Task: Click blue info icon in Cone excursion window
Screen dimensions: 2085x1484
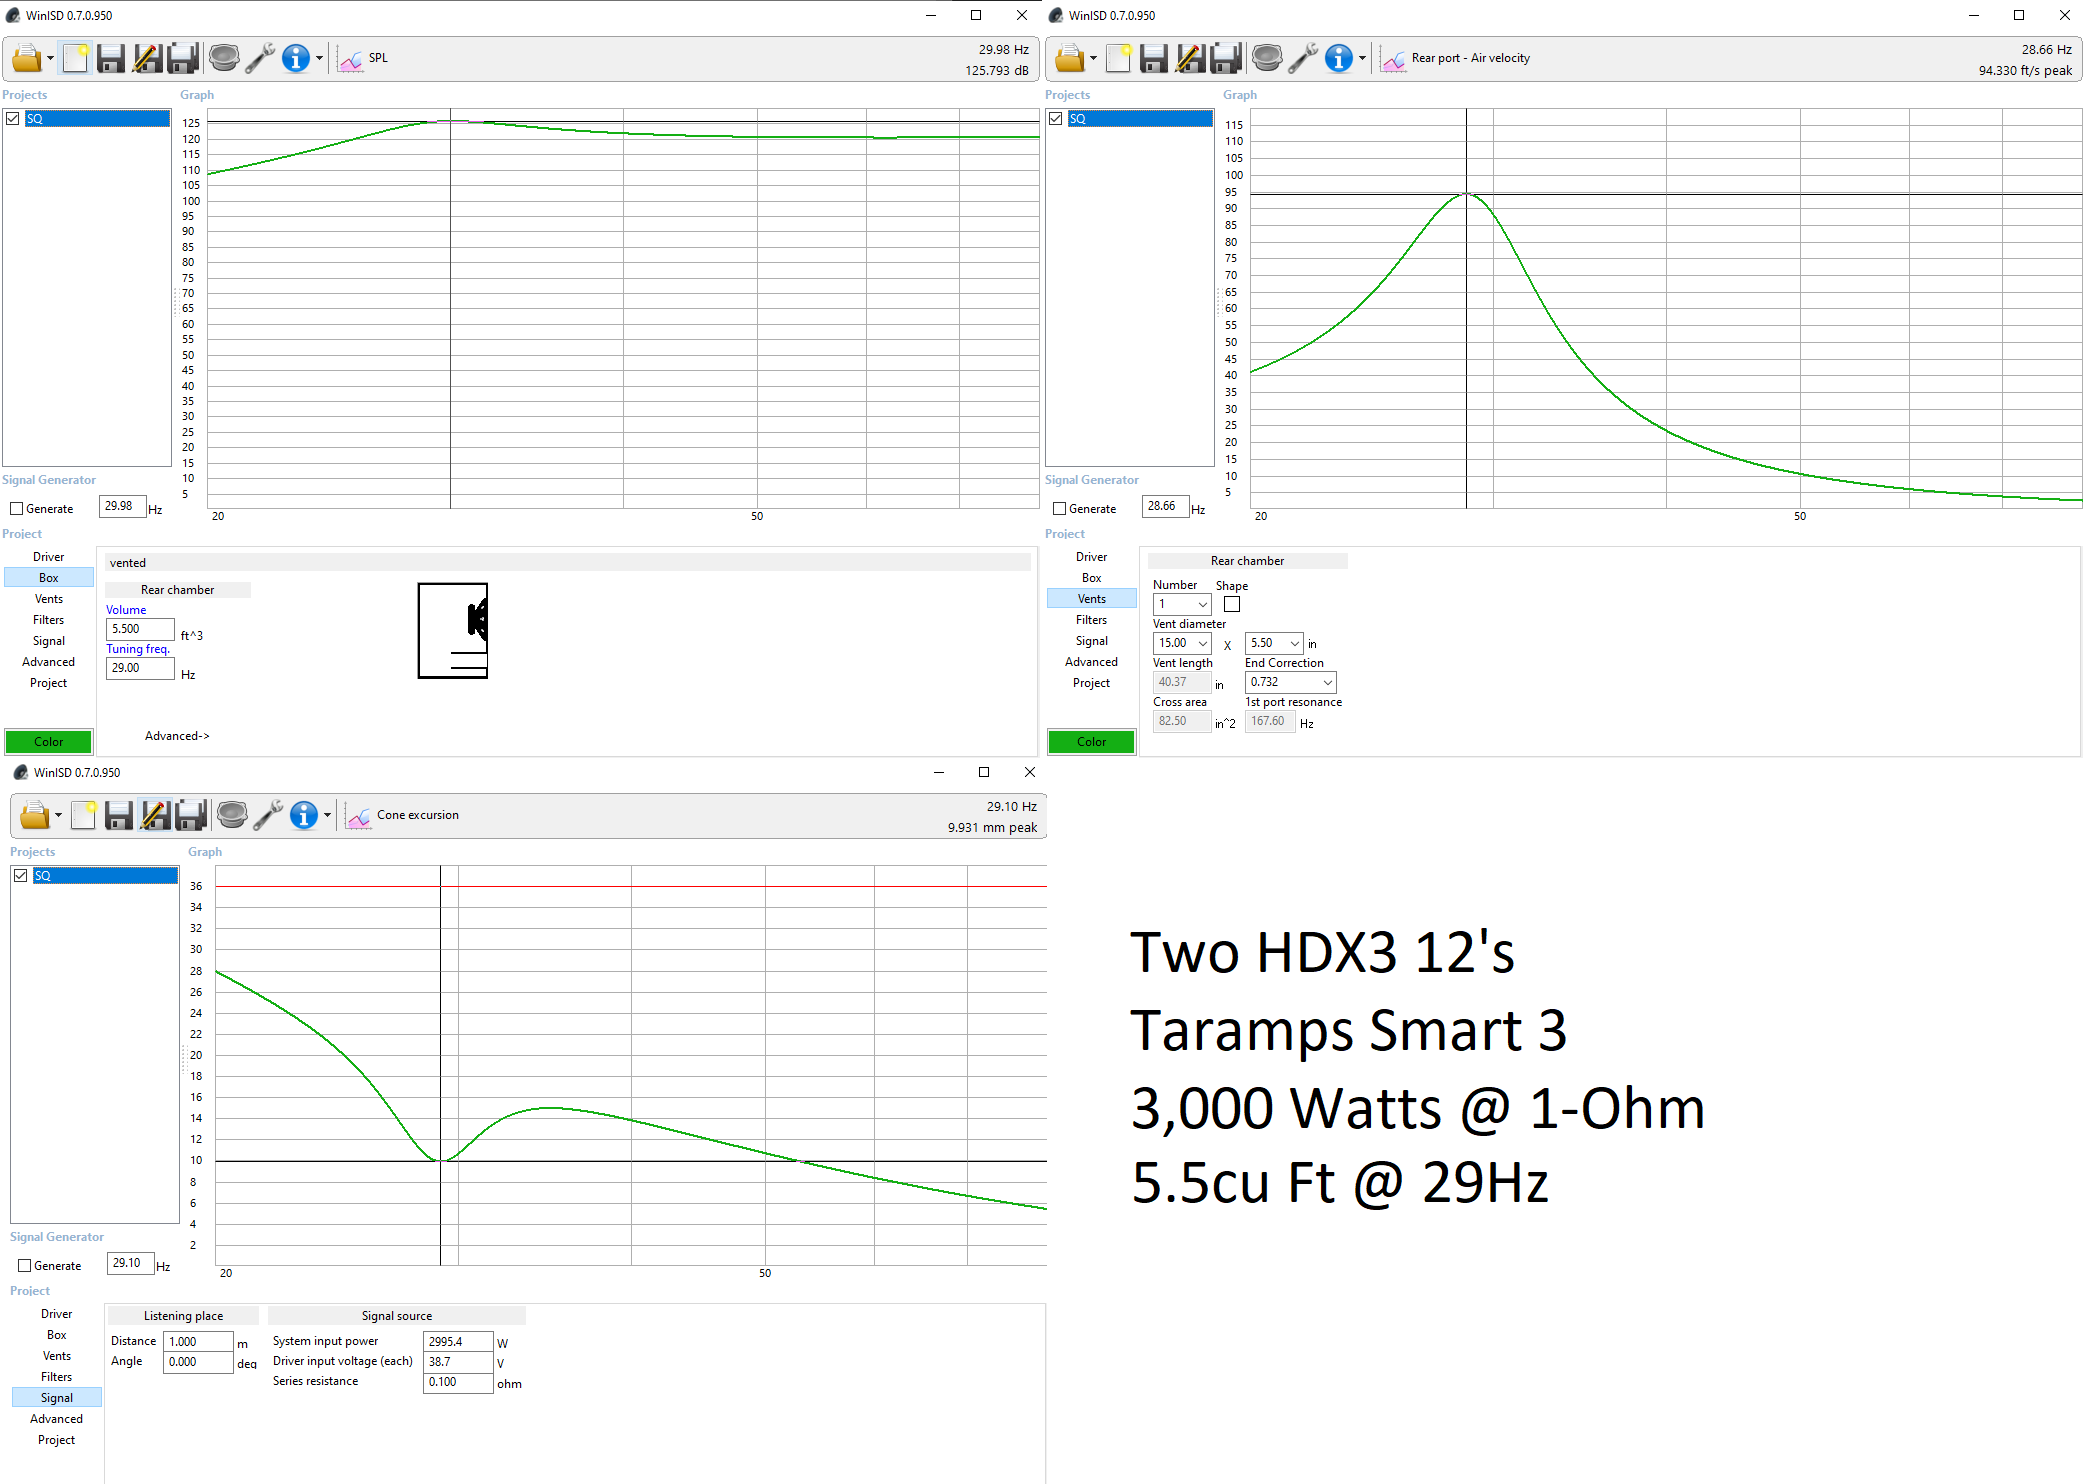Action: [x=304, y=815]
